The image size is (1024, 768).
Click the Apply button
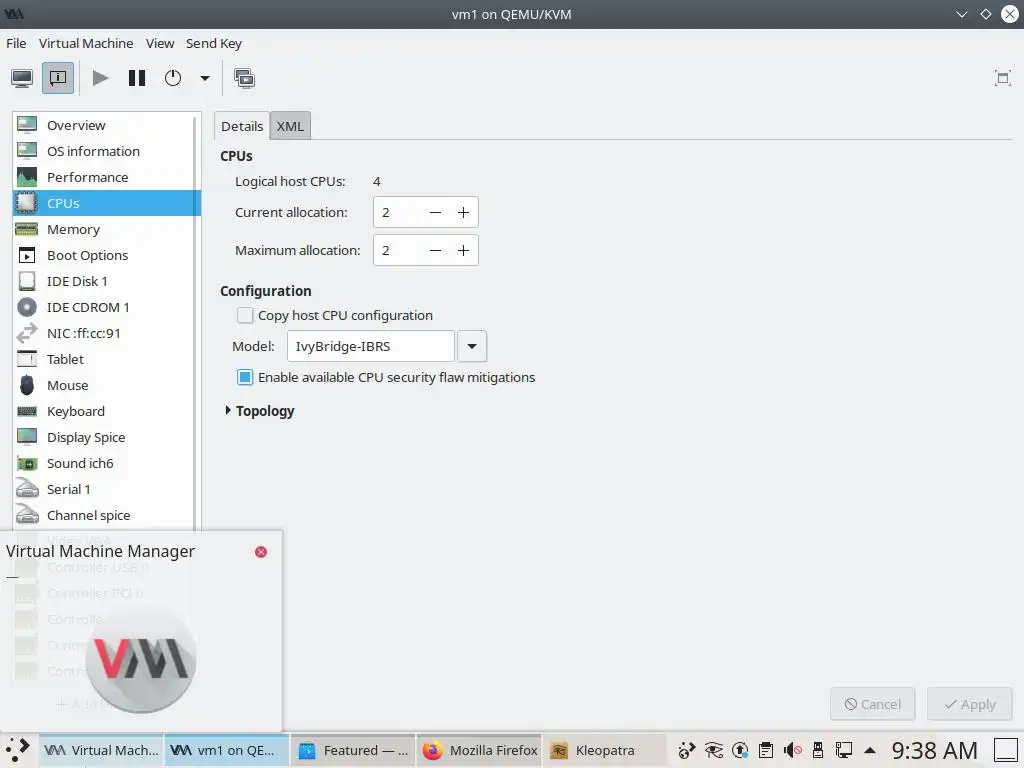tap(970, 704)
